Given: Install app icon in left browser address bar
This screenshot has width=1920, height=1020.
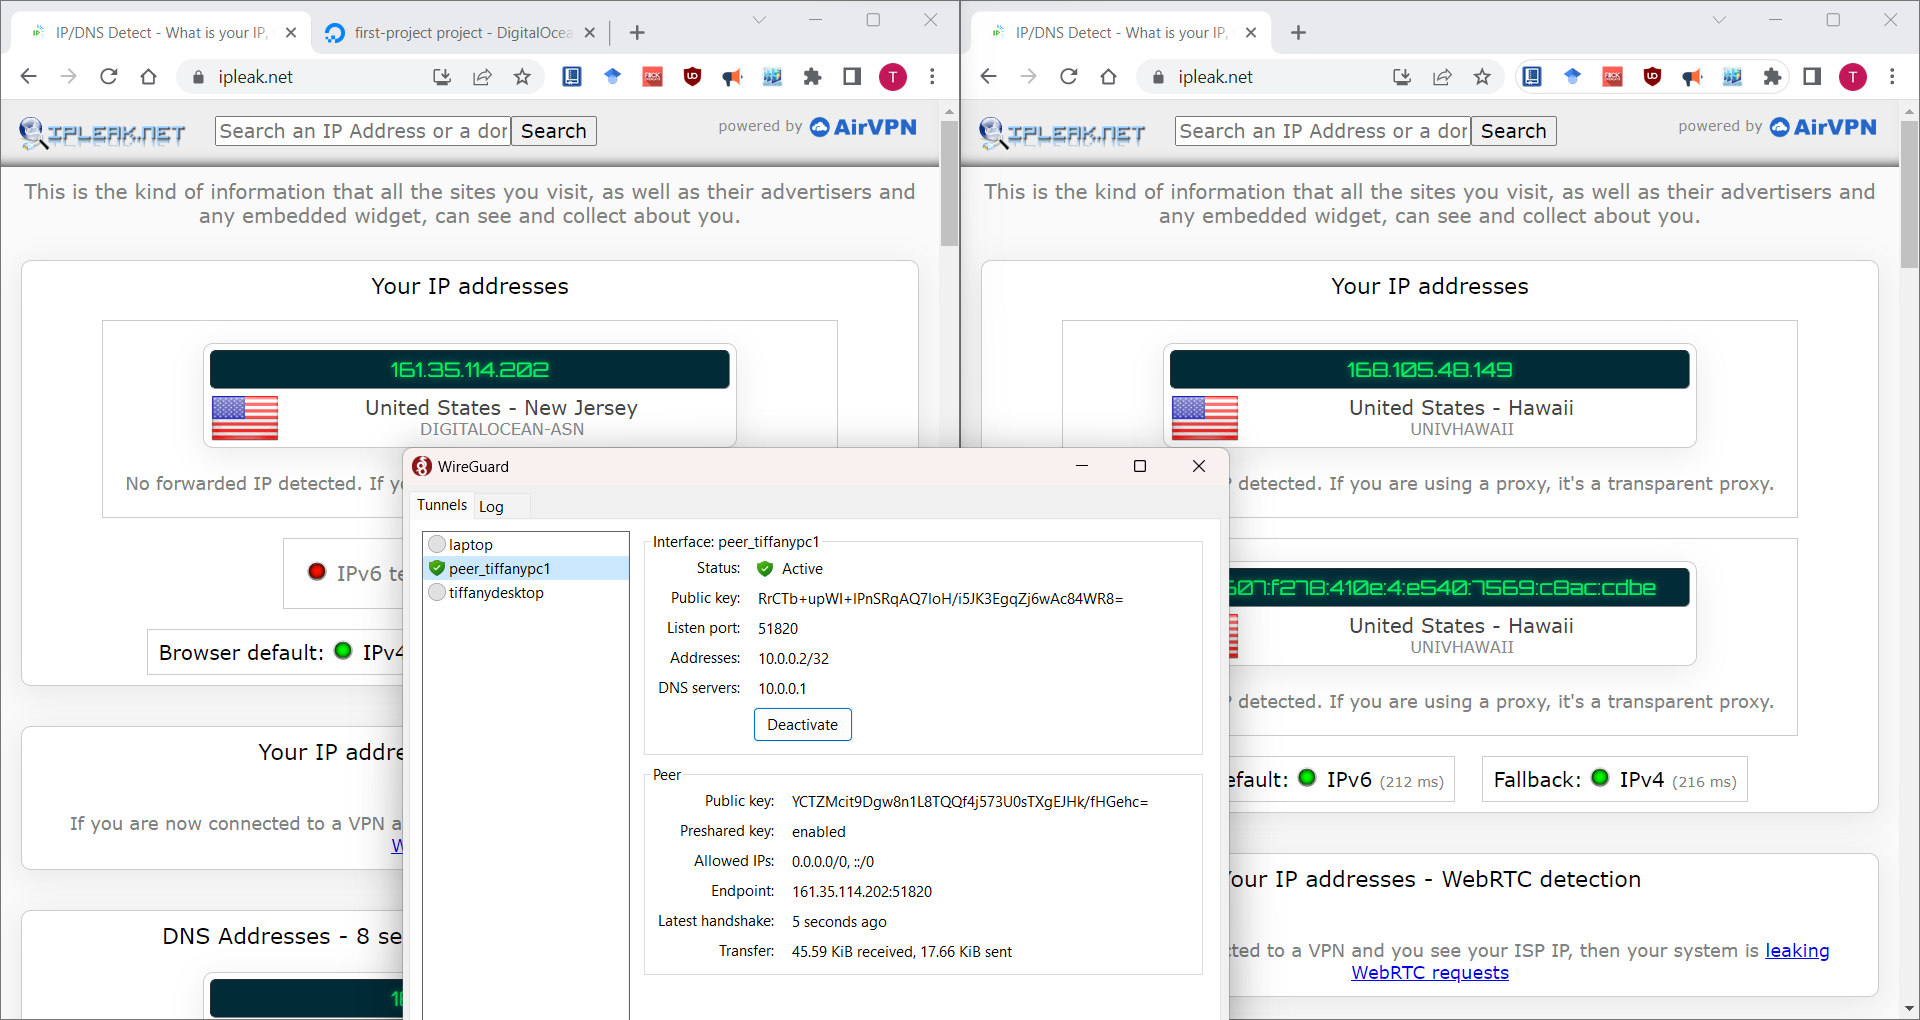Looking at the screenshot, I should click(x=442, y=77).
